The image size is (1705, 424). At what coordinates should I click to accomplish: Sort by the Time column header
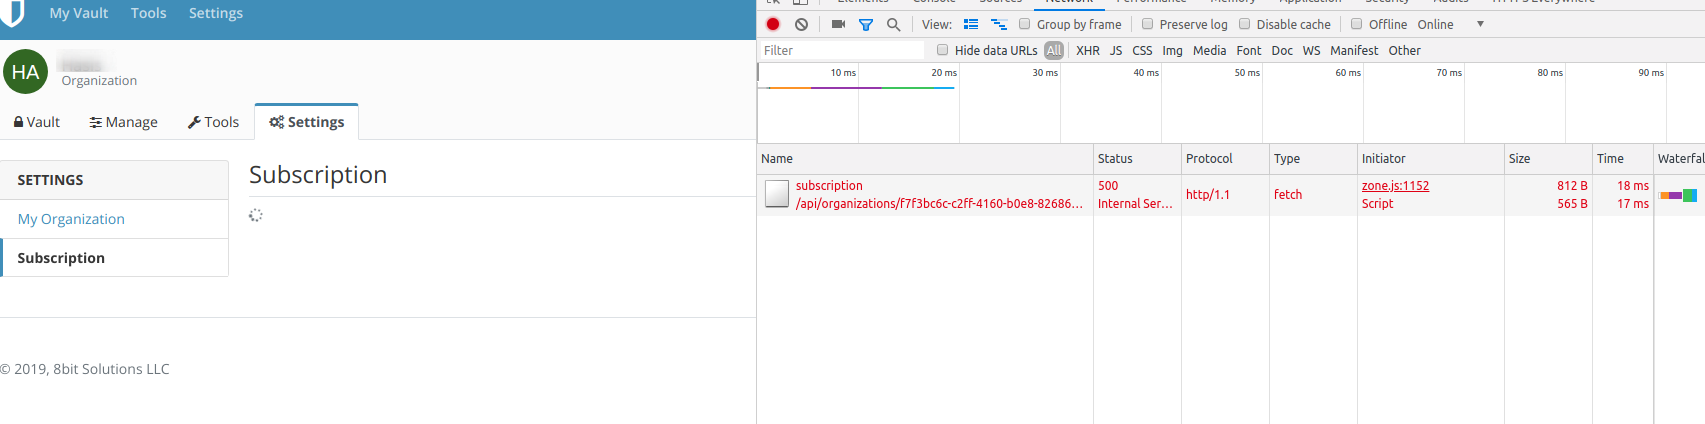pos(1622,159)
